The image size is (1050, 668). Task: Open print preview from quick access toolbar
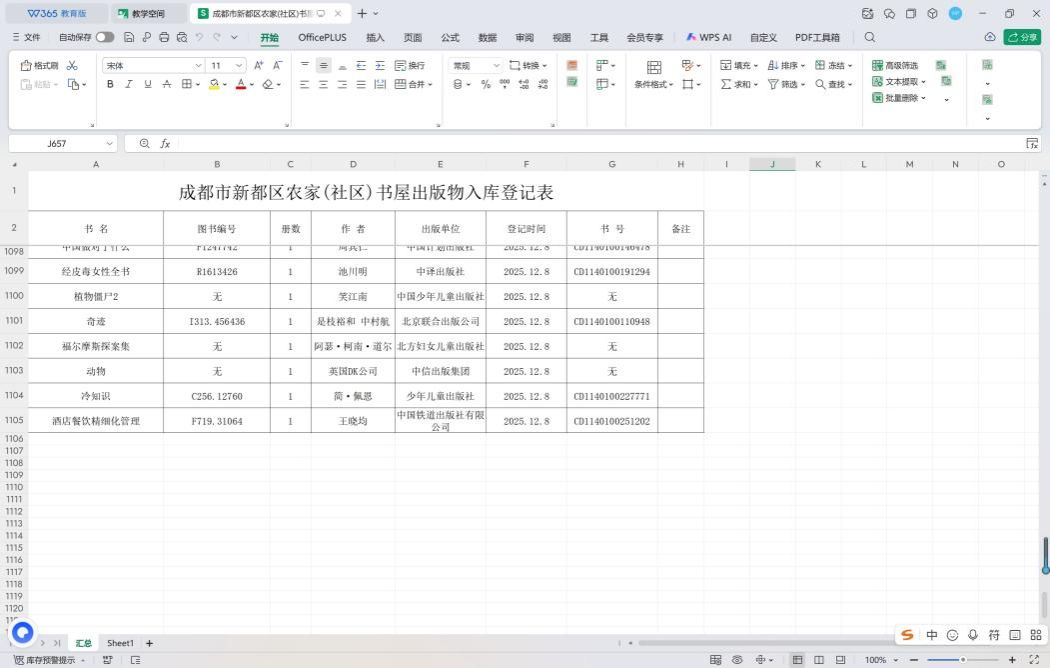click(181, 37)
